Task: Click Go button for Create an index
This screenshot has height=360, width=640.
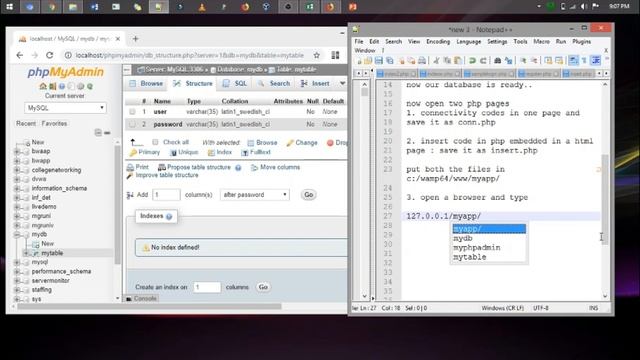Action: click(263, 287)
